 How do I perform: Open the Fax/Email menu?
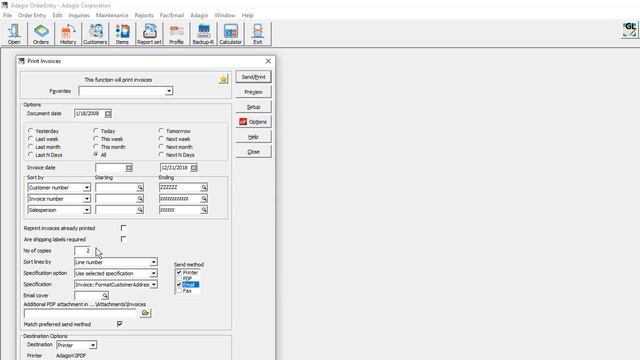click(172, 15)
